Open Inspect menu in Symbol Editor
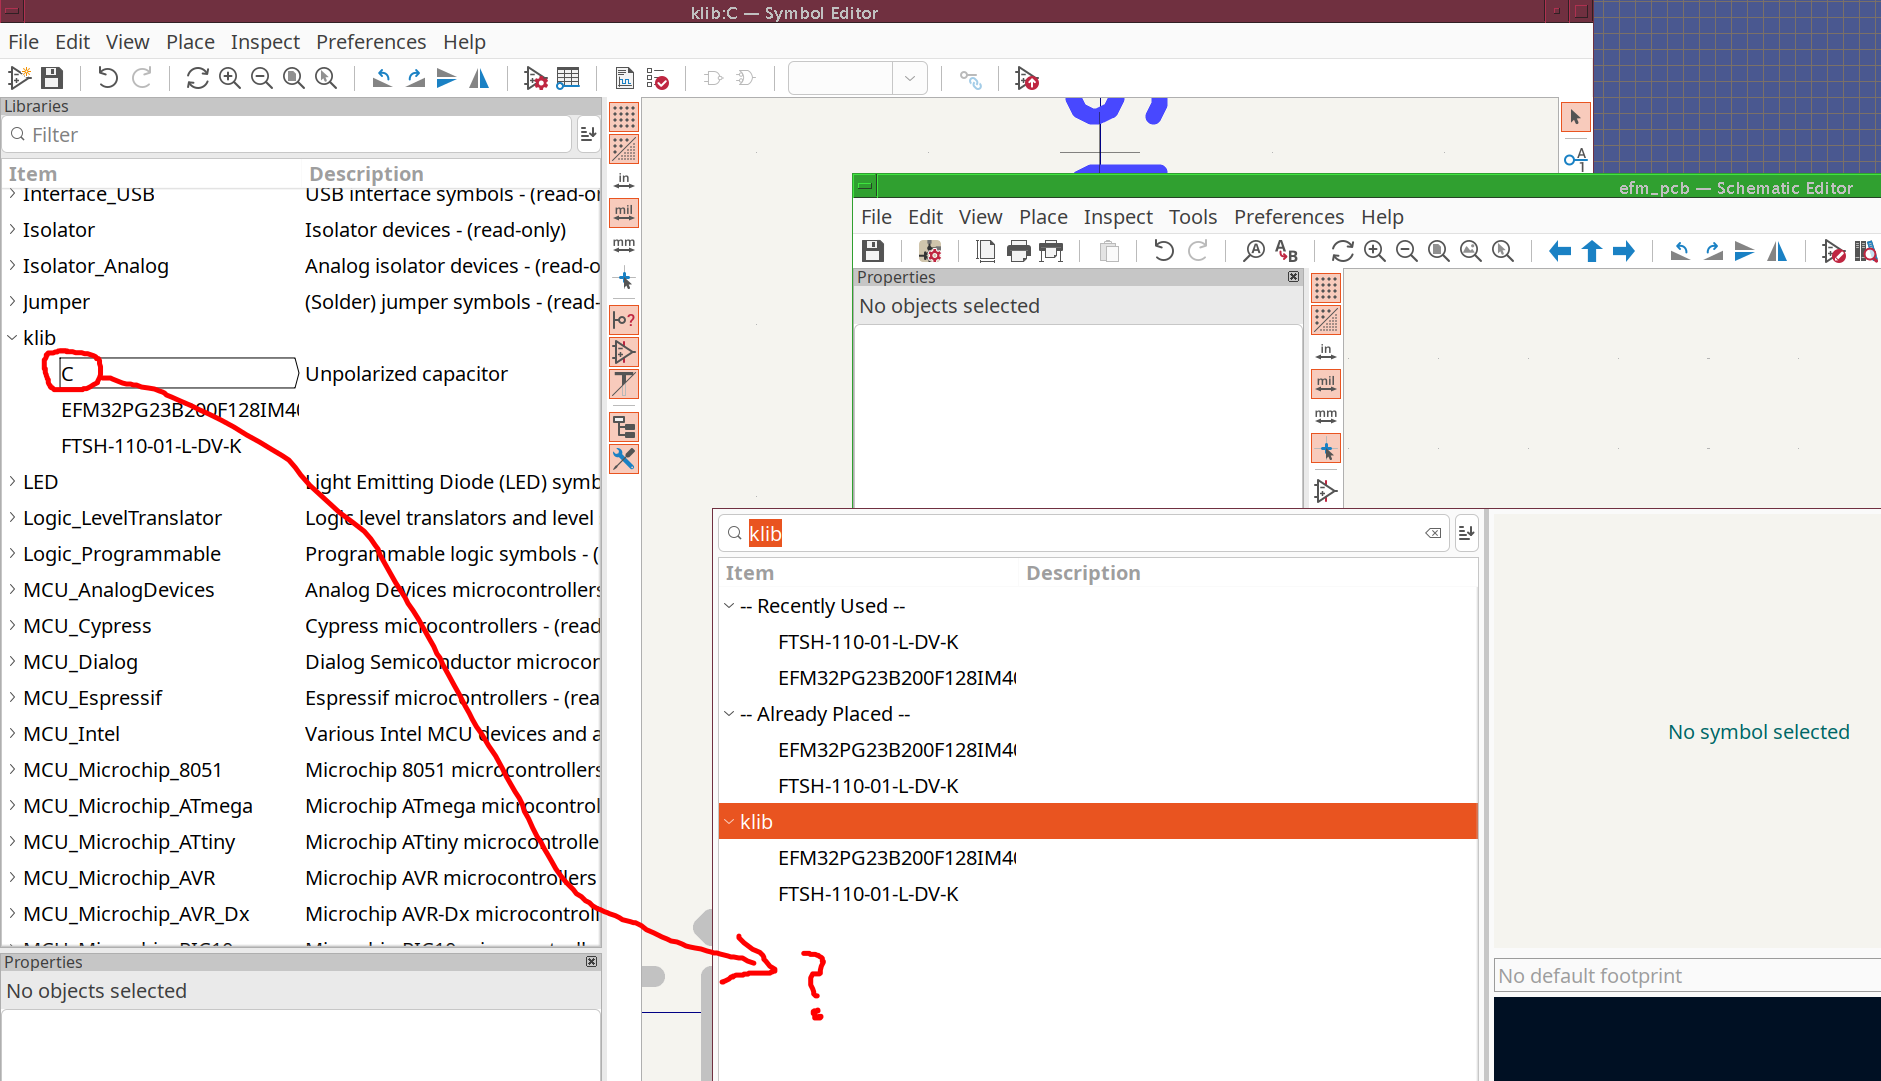The width and height of the screenshot is (1881, 1081). coord(265,42)
